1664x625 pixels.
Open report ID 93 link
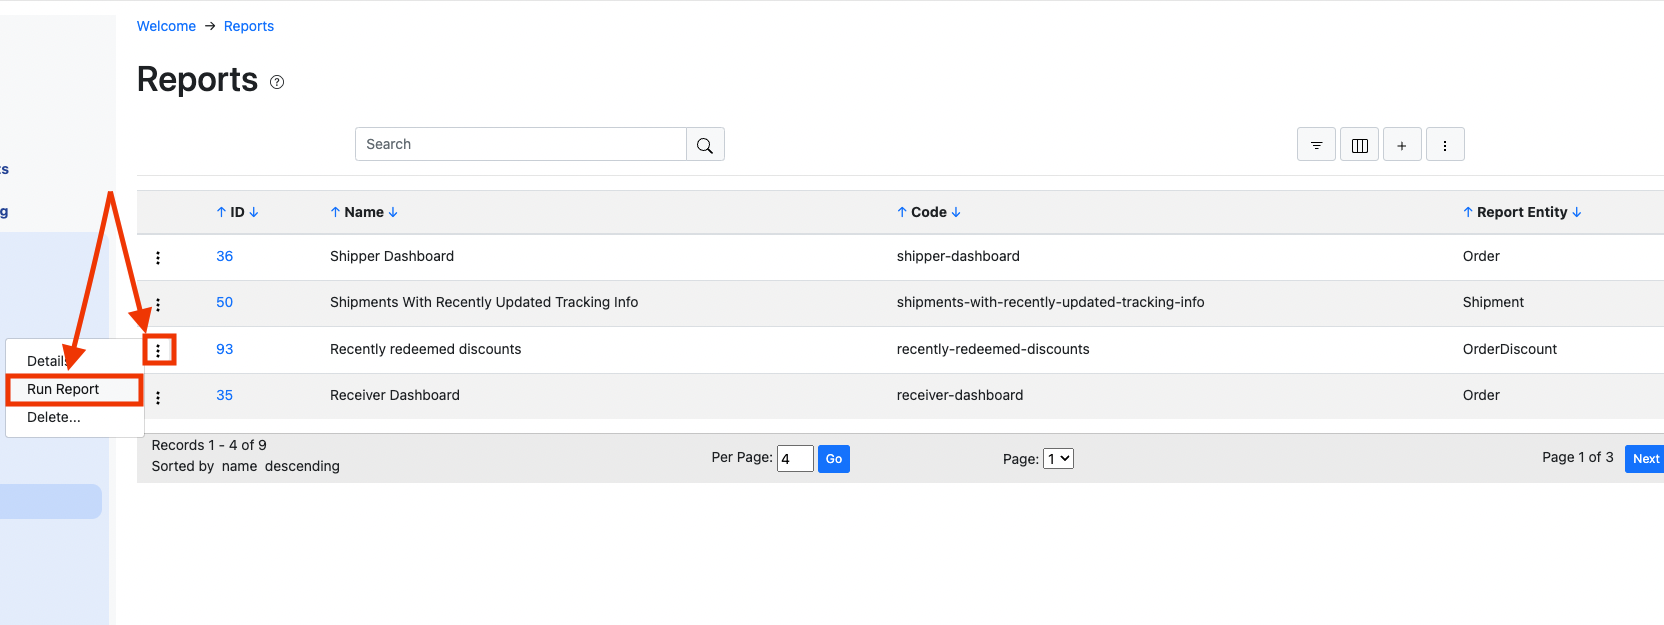pos(224,349)
